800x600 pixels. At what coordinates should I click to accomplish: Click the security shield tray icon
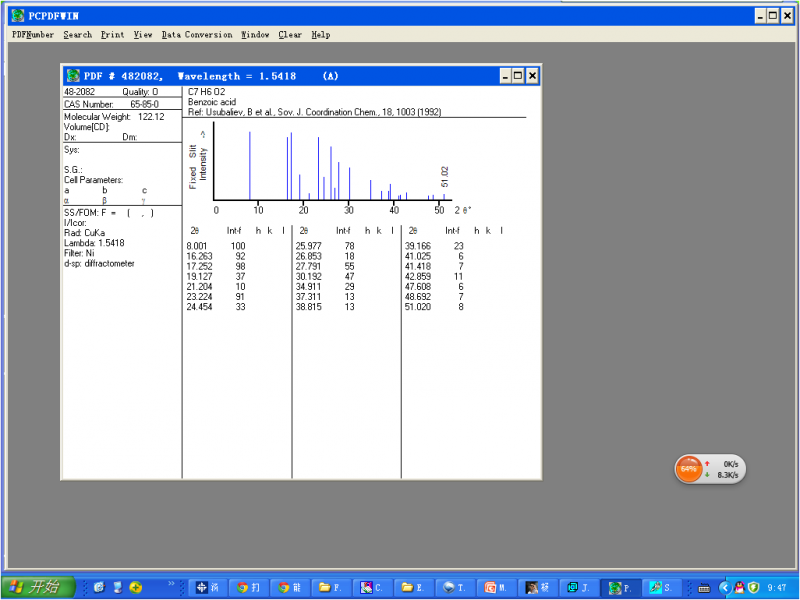[x=753, y=588]
